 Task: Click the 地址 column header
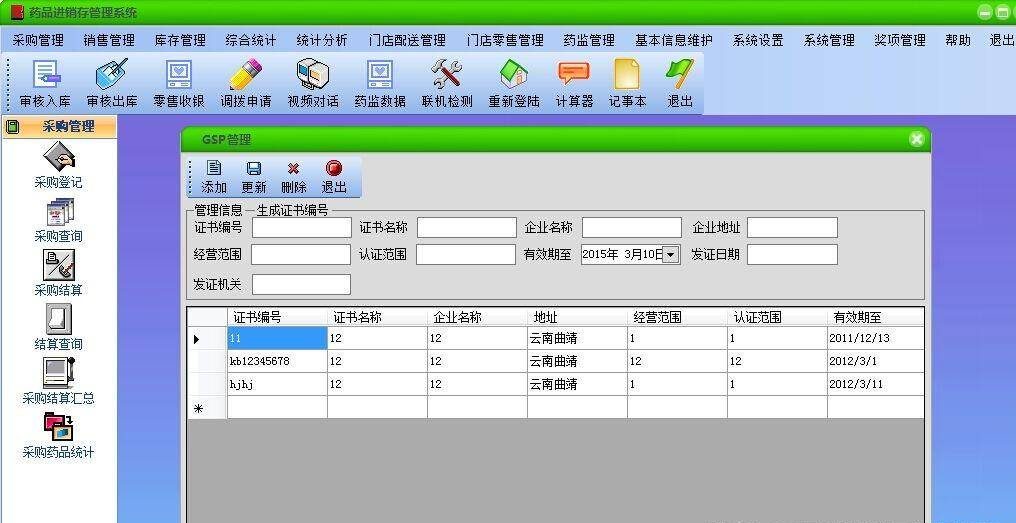(577, 317)
